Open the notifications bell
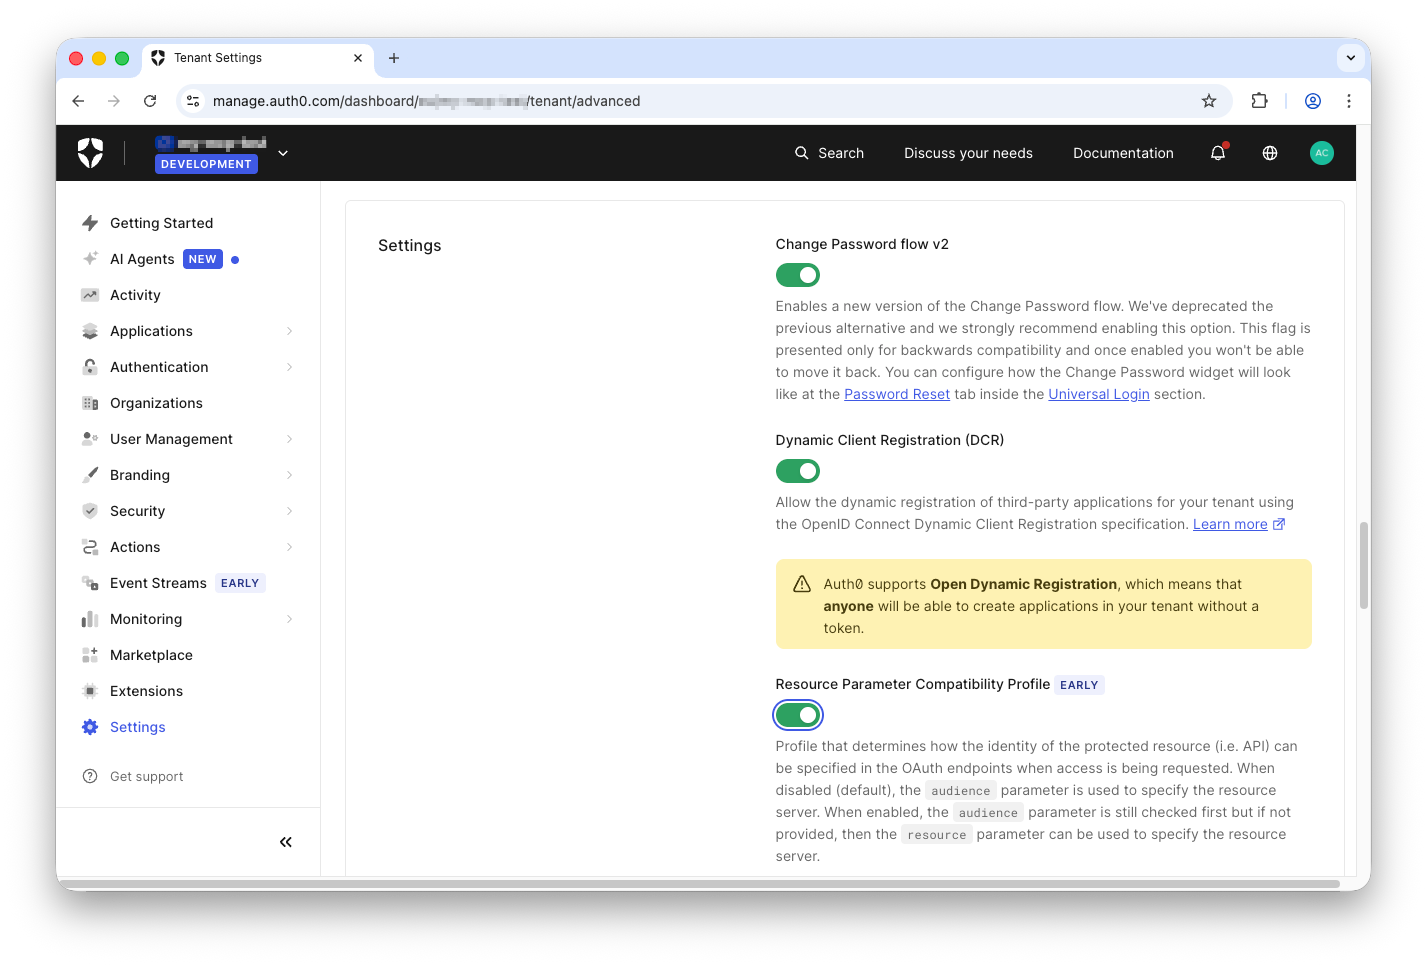Viewport: 1427px width, 965px height. click(1217, 152)
